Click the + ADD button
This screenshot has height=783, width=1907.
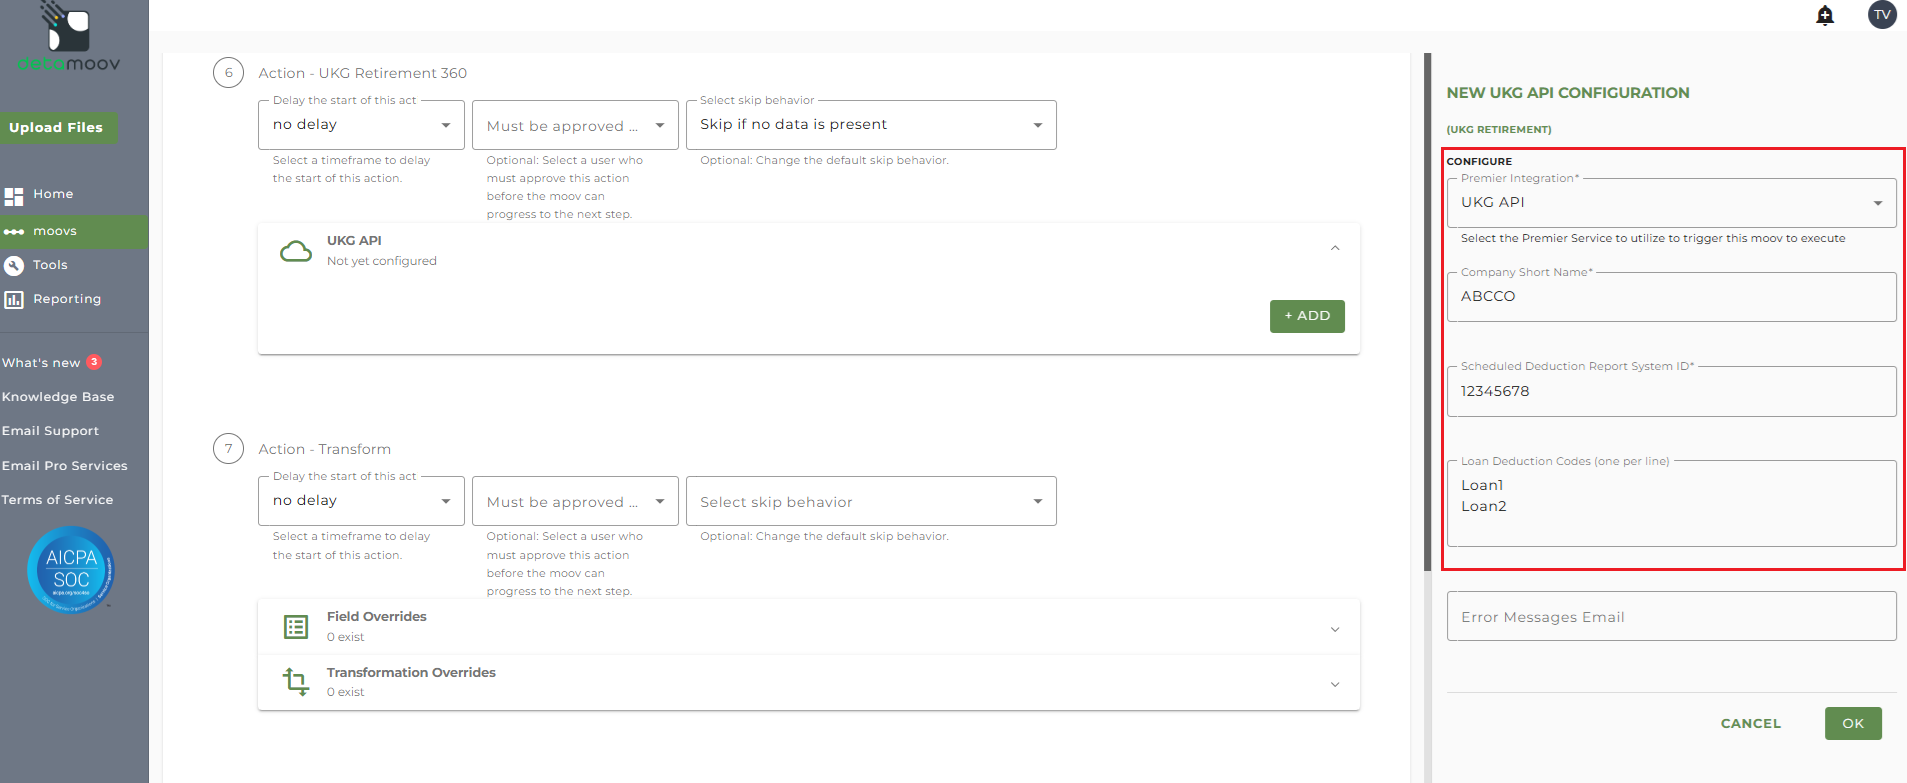pos(1307,316)
